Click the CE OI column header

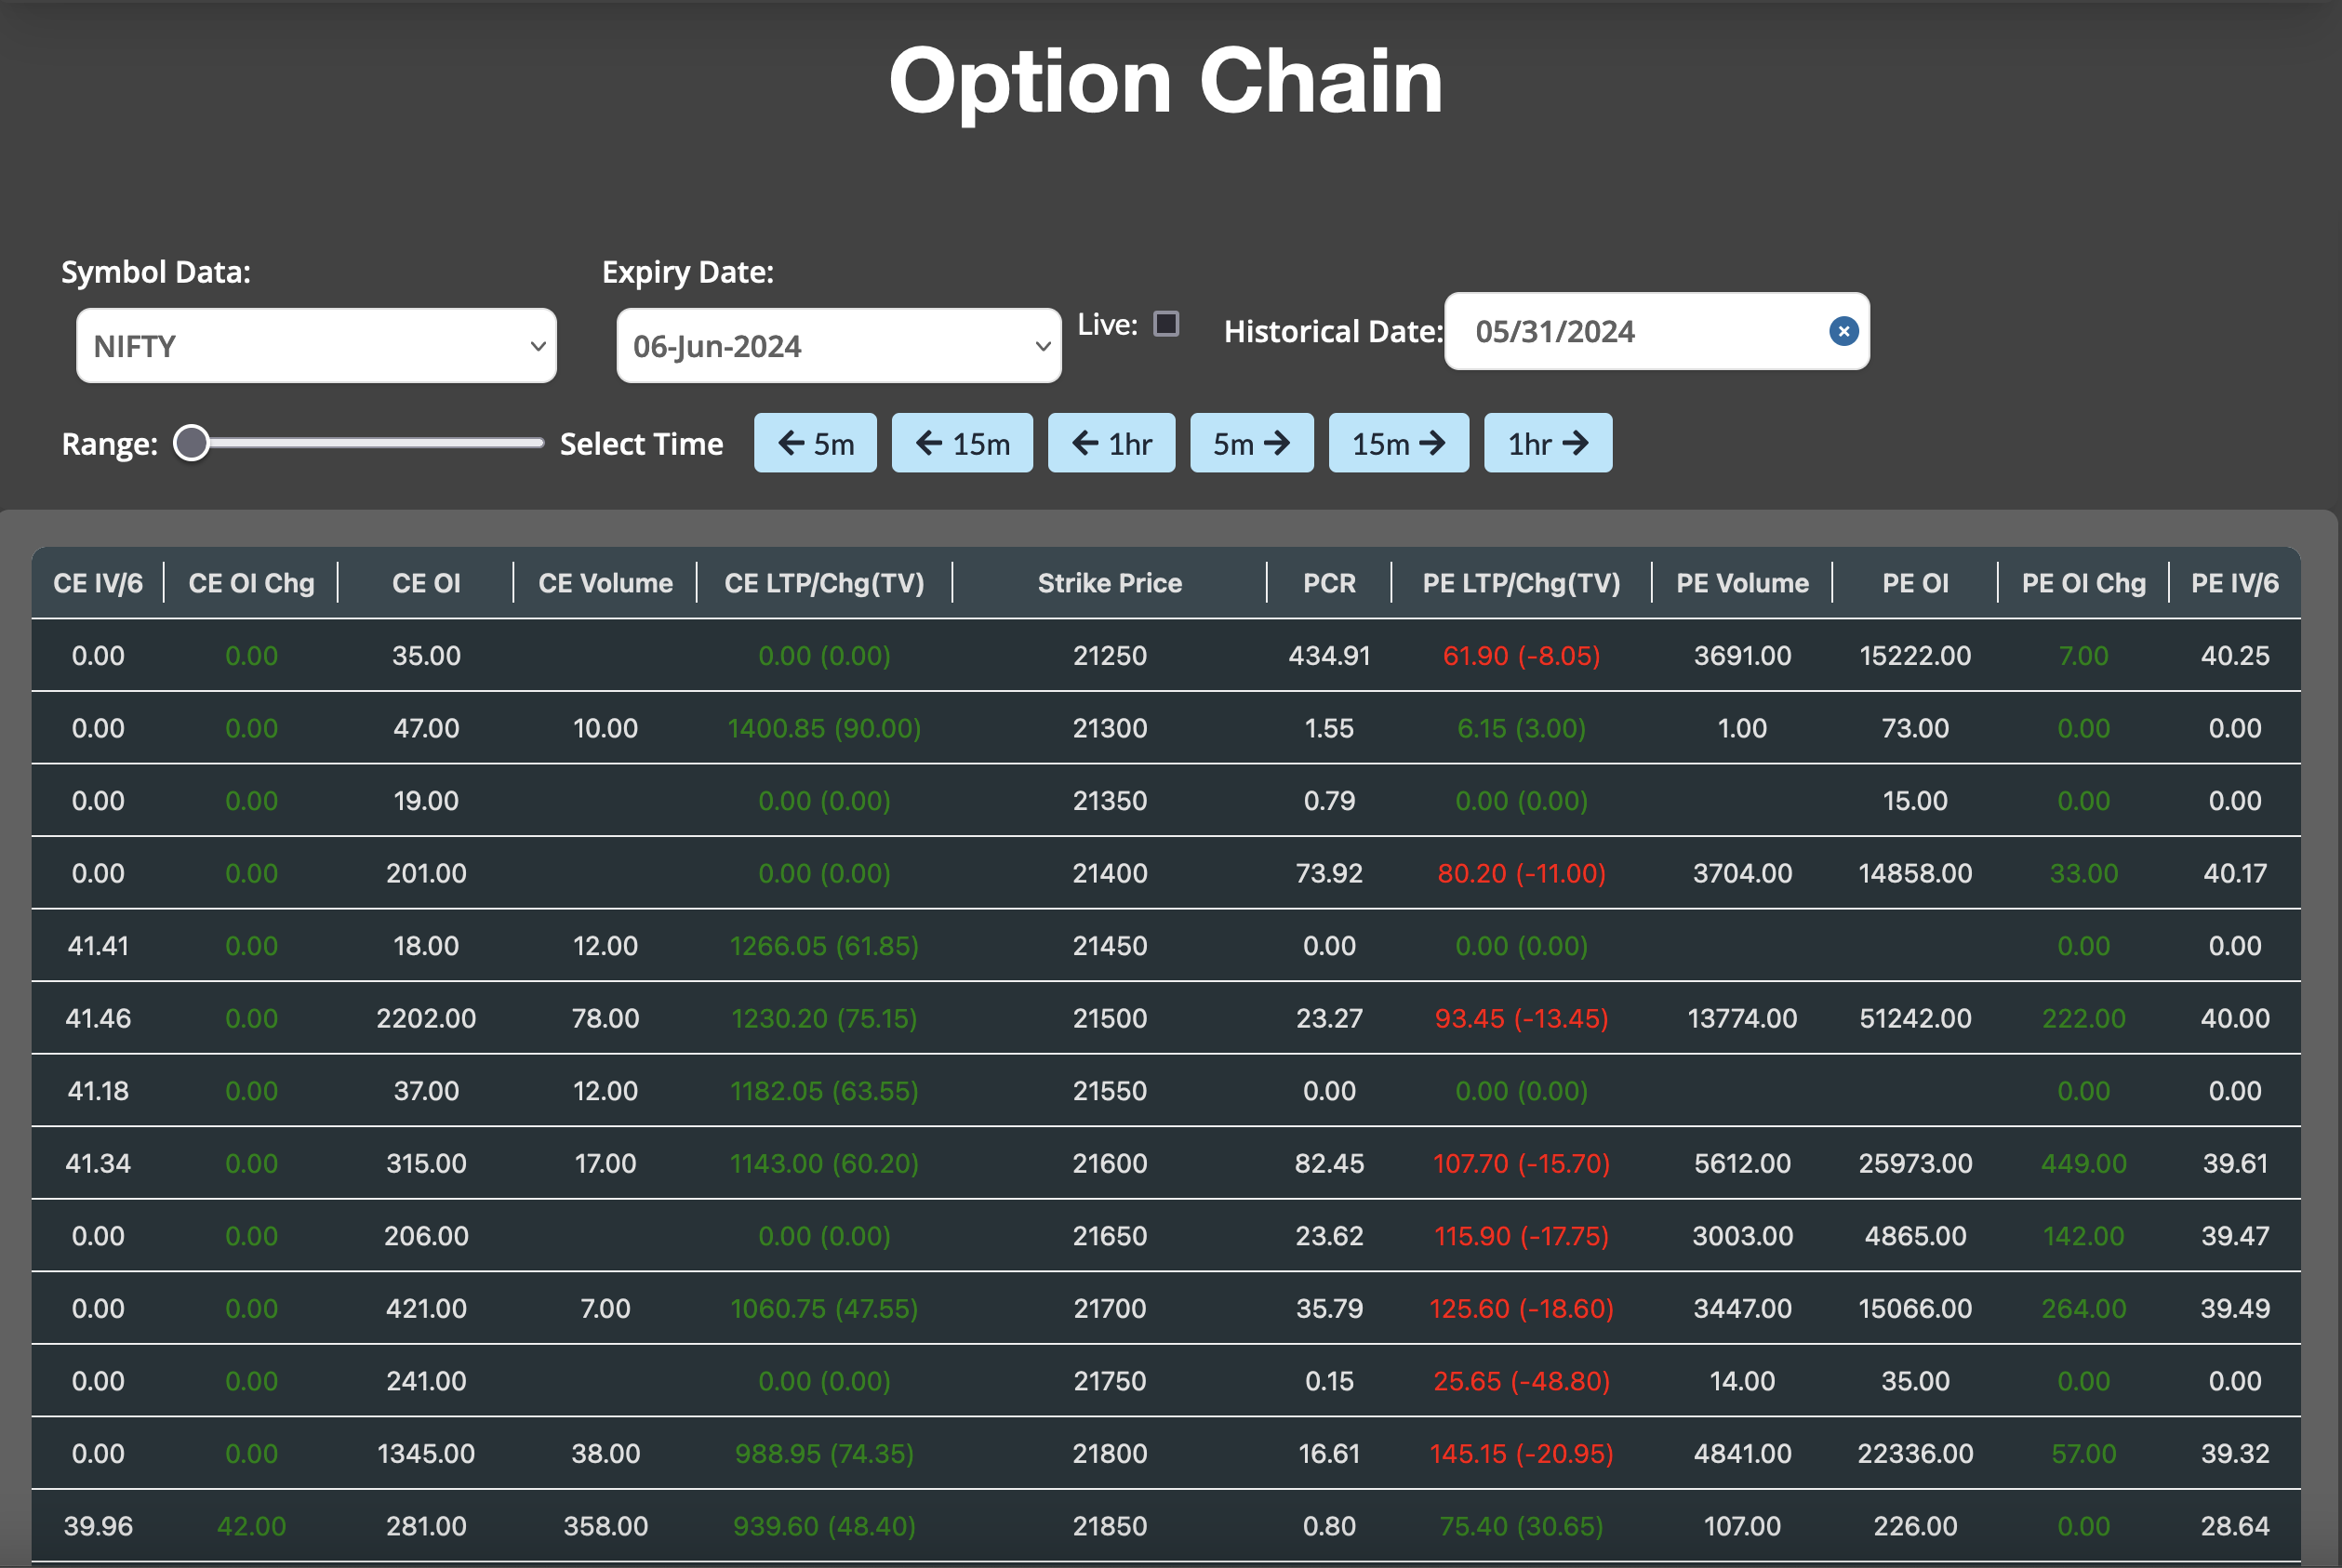426,582
